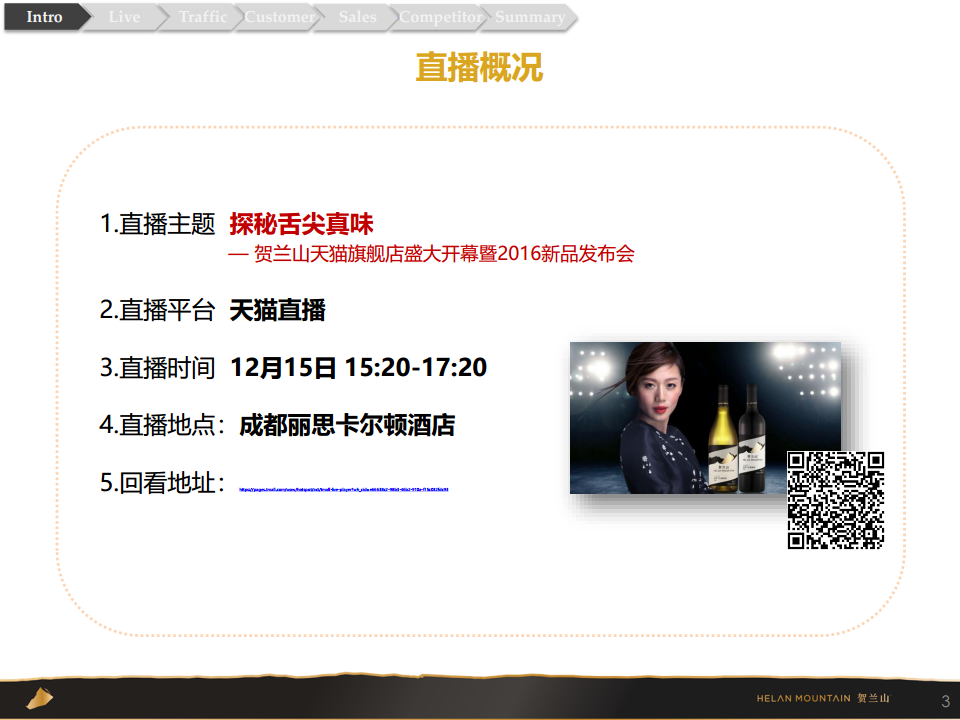Click the slide title 直播概况

(479, 67)
